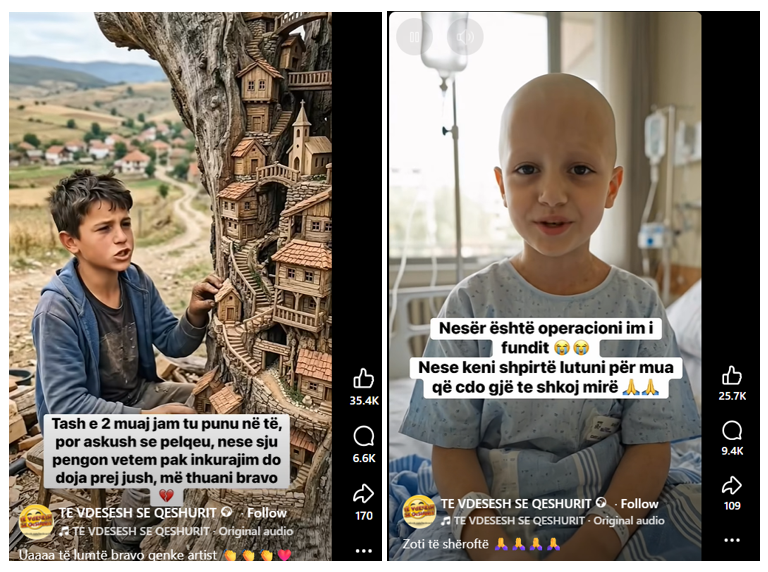Share the wood carving reel

point(363,494)
